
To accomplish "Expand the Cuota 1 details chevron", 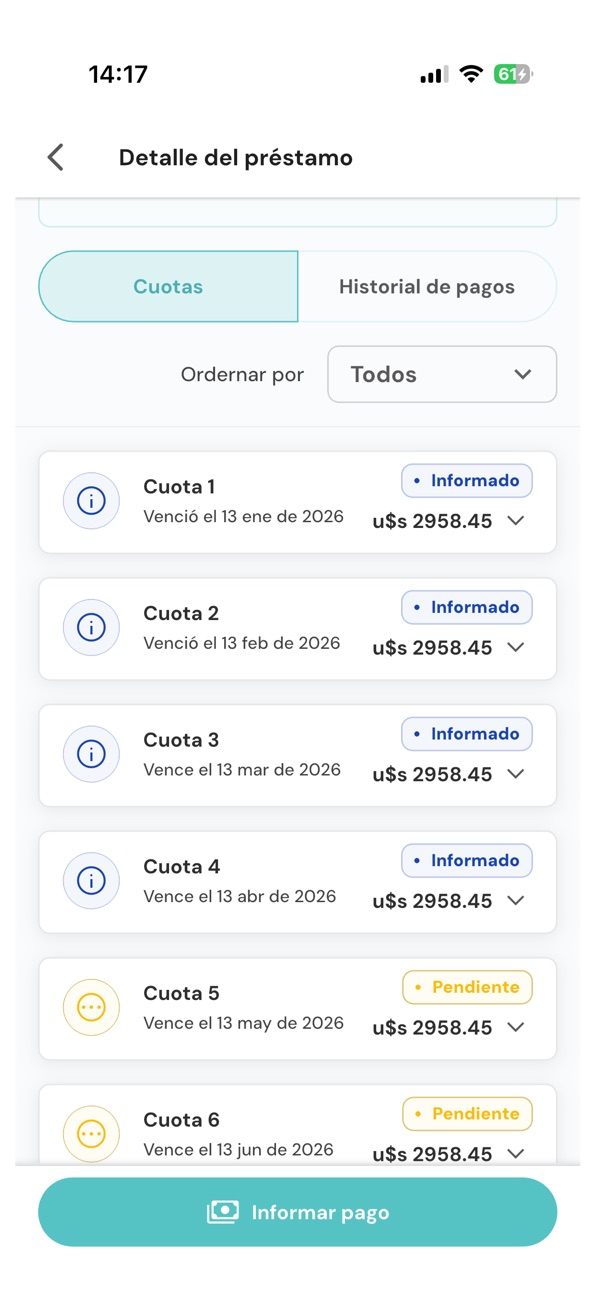I will coord(516,521).
